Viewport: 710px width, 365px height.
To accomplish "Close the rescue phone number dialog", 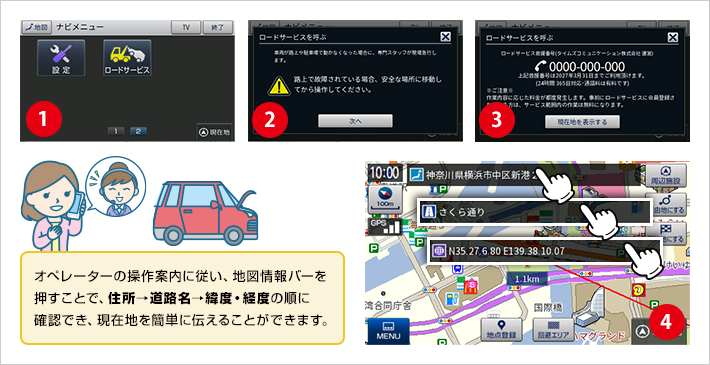I will pos(673,37).
